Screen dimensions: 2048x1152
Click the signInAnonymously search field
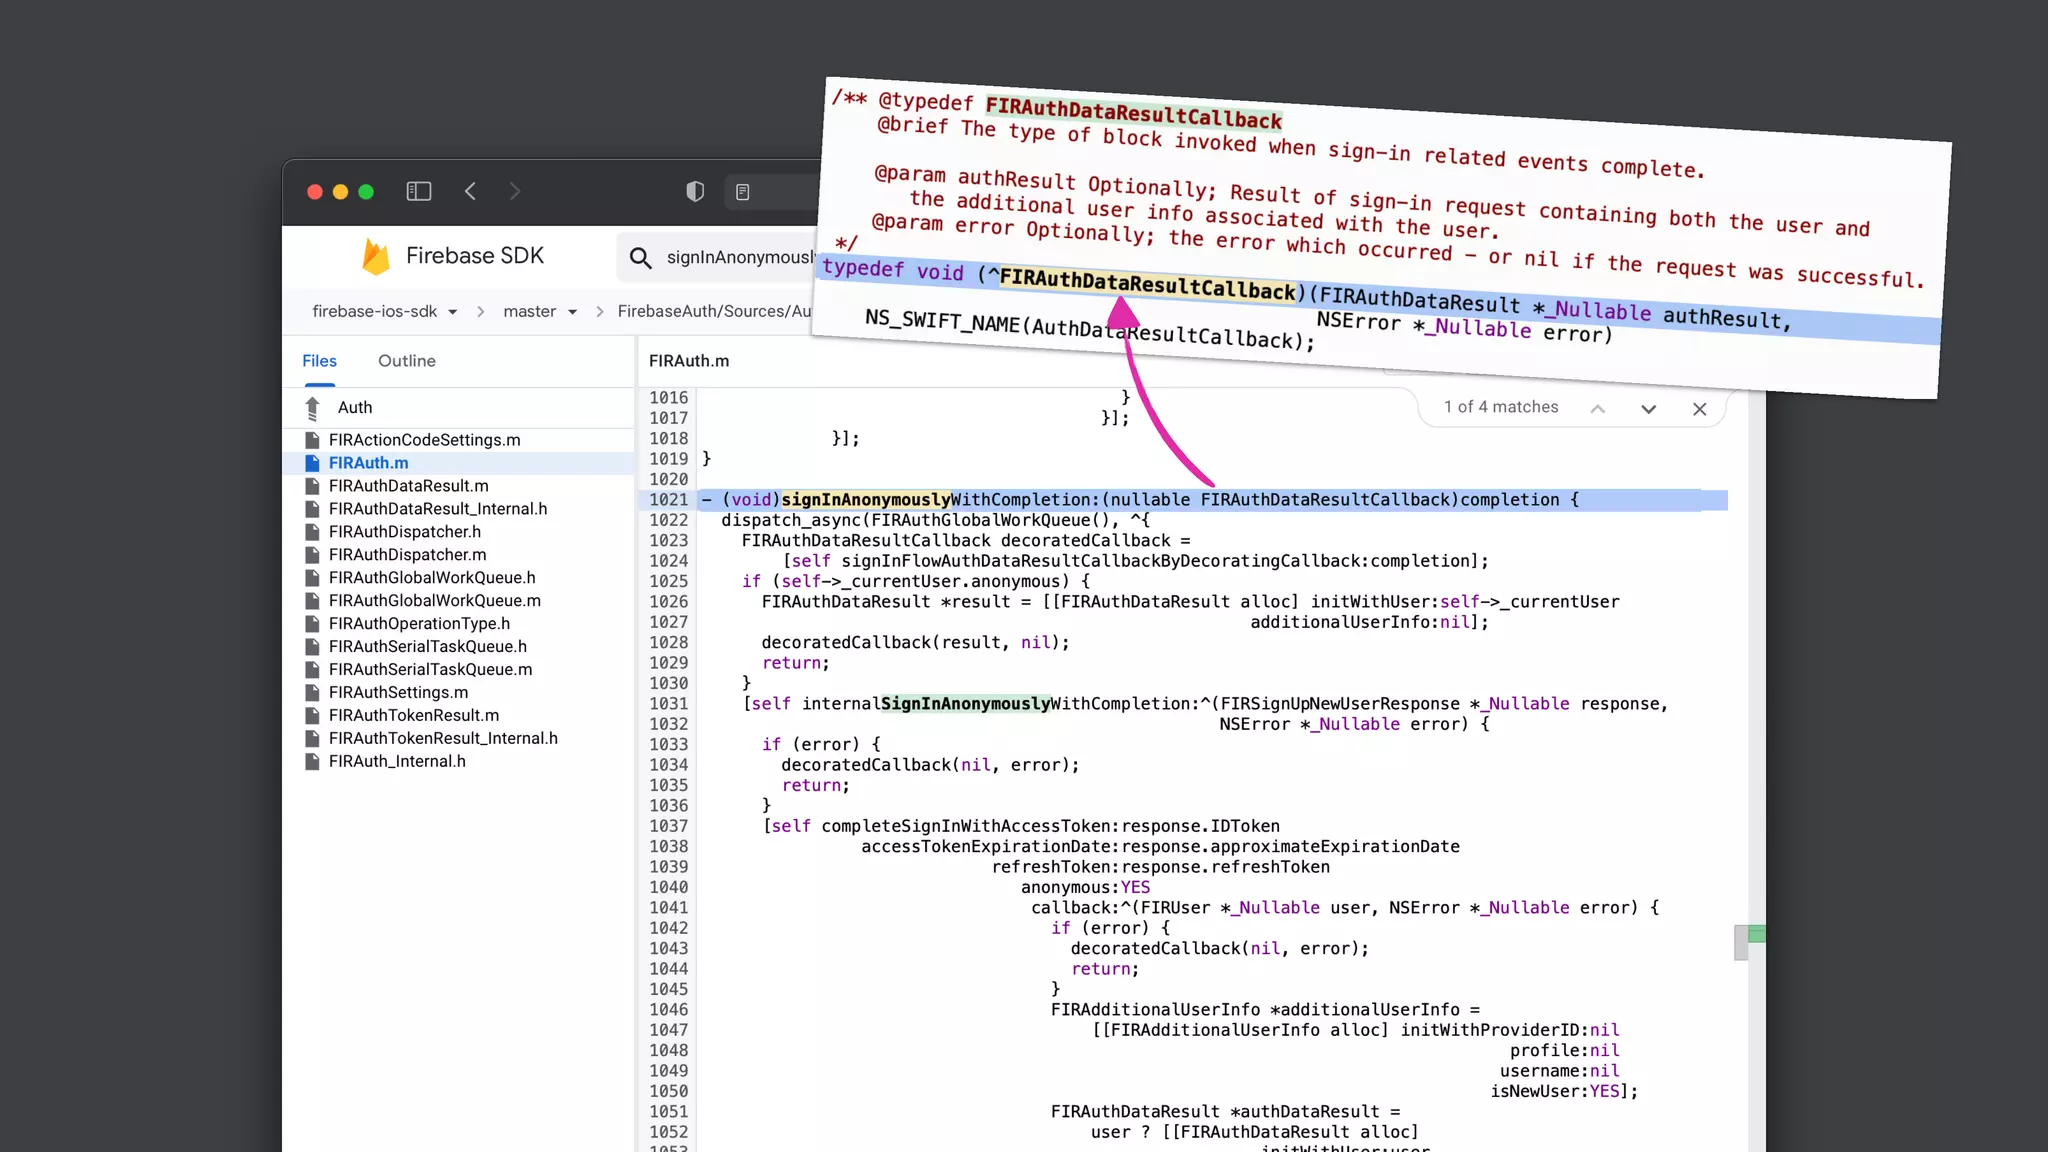(738, 258)
